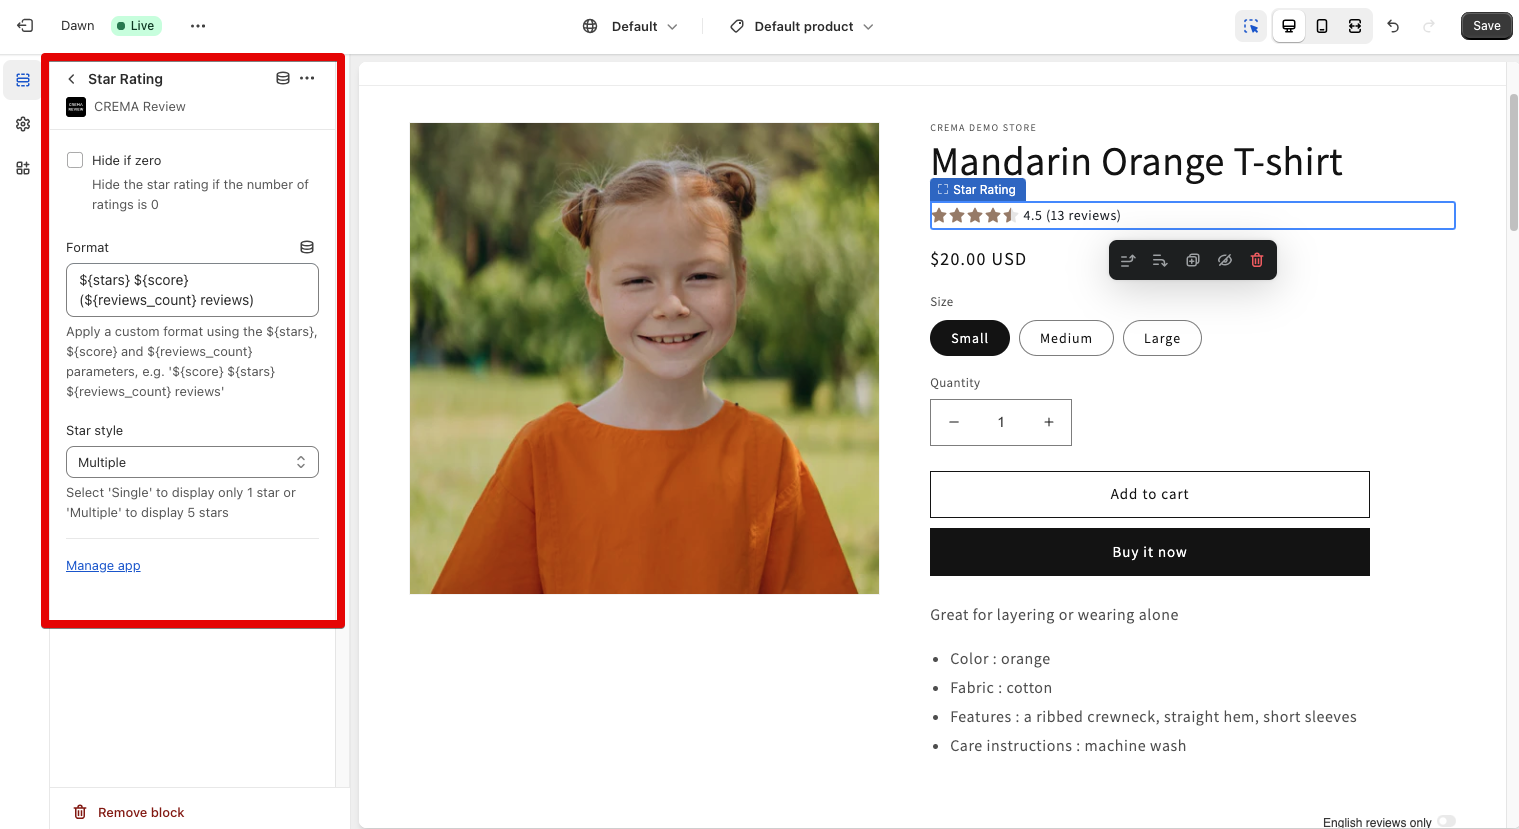Screen dimensions: 1519x829
Task: Open the three-dot menu beside Live badge
Action: point(198,26)
